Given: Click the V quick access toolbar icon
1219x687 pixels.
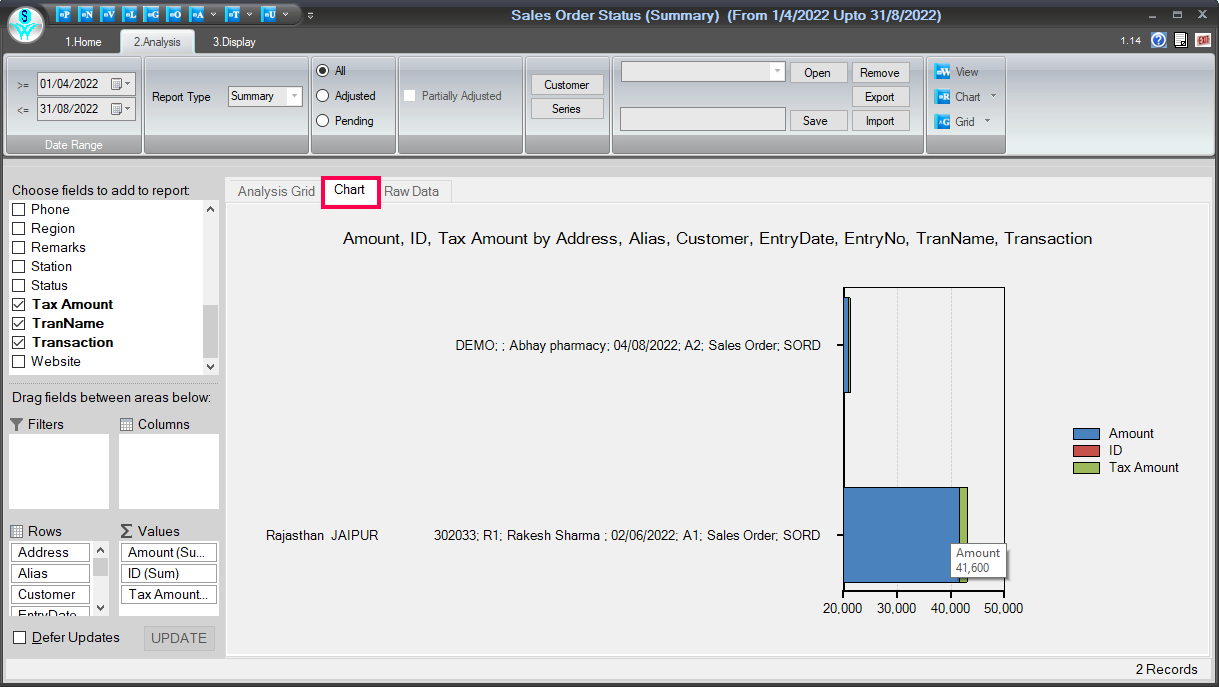Looking at the screenshot, I should [x=108, y=15].
